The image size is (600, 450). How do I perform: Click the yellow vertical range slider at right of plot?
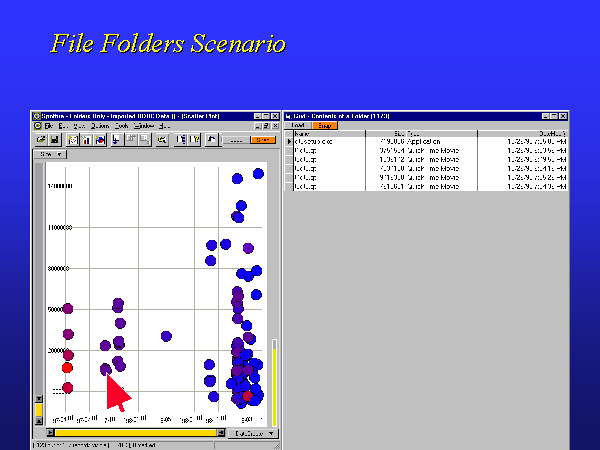point(274,380)
